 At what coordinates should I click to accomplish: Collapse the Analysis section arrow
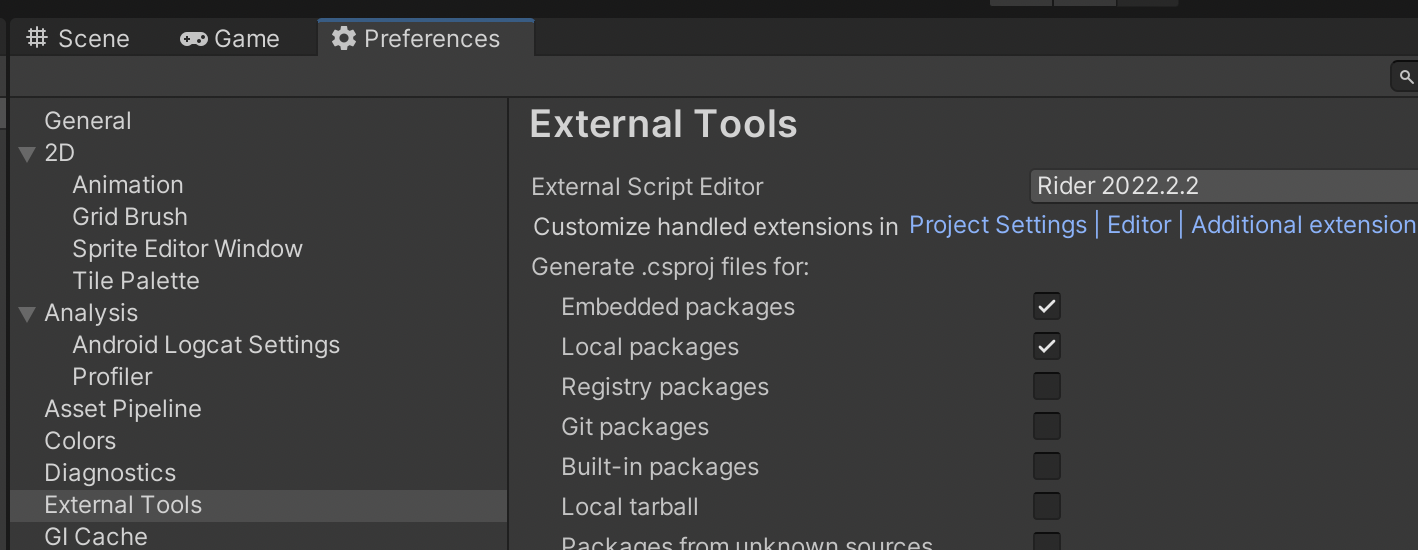pyautogui.click(x=27, y=314)
